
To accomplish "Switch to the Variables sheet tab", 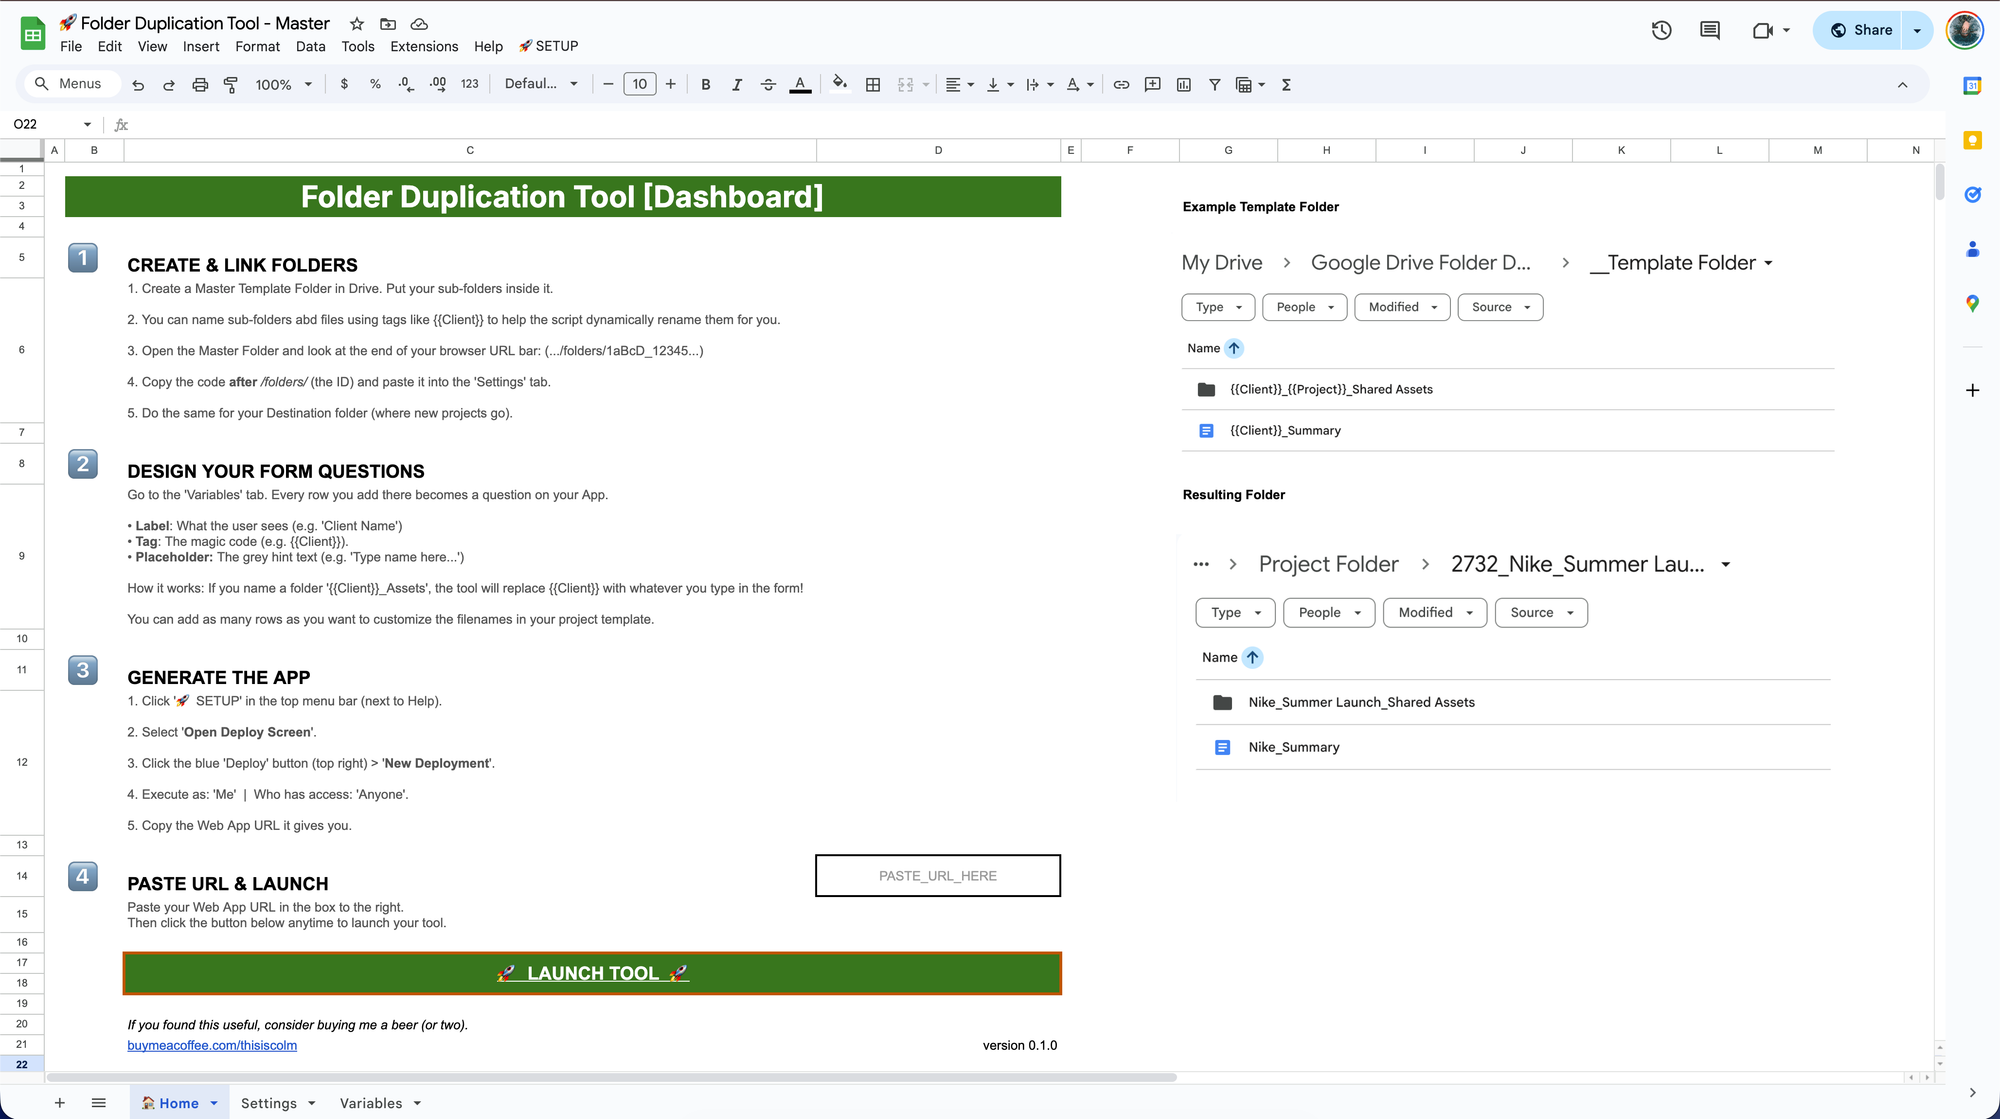I will (370, 1103).
